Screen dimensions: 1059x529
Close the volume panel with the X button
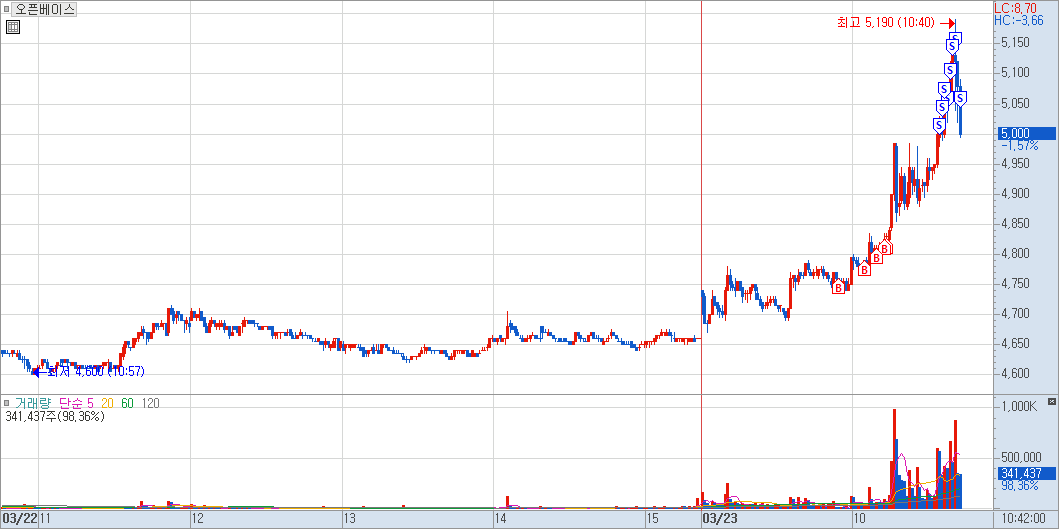coord(1052,402)
